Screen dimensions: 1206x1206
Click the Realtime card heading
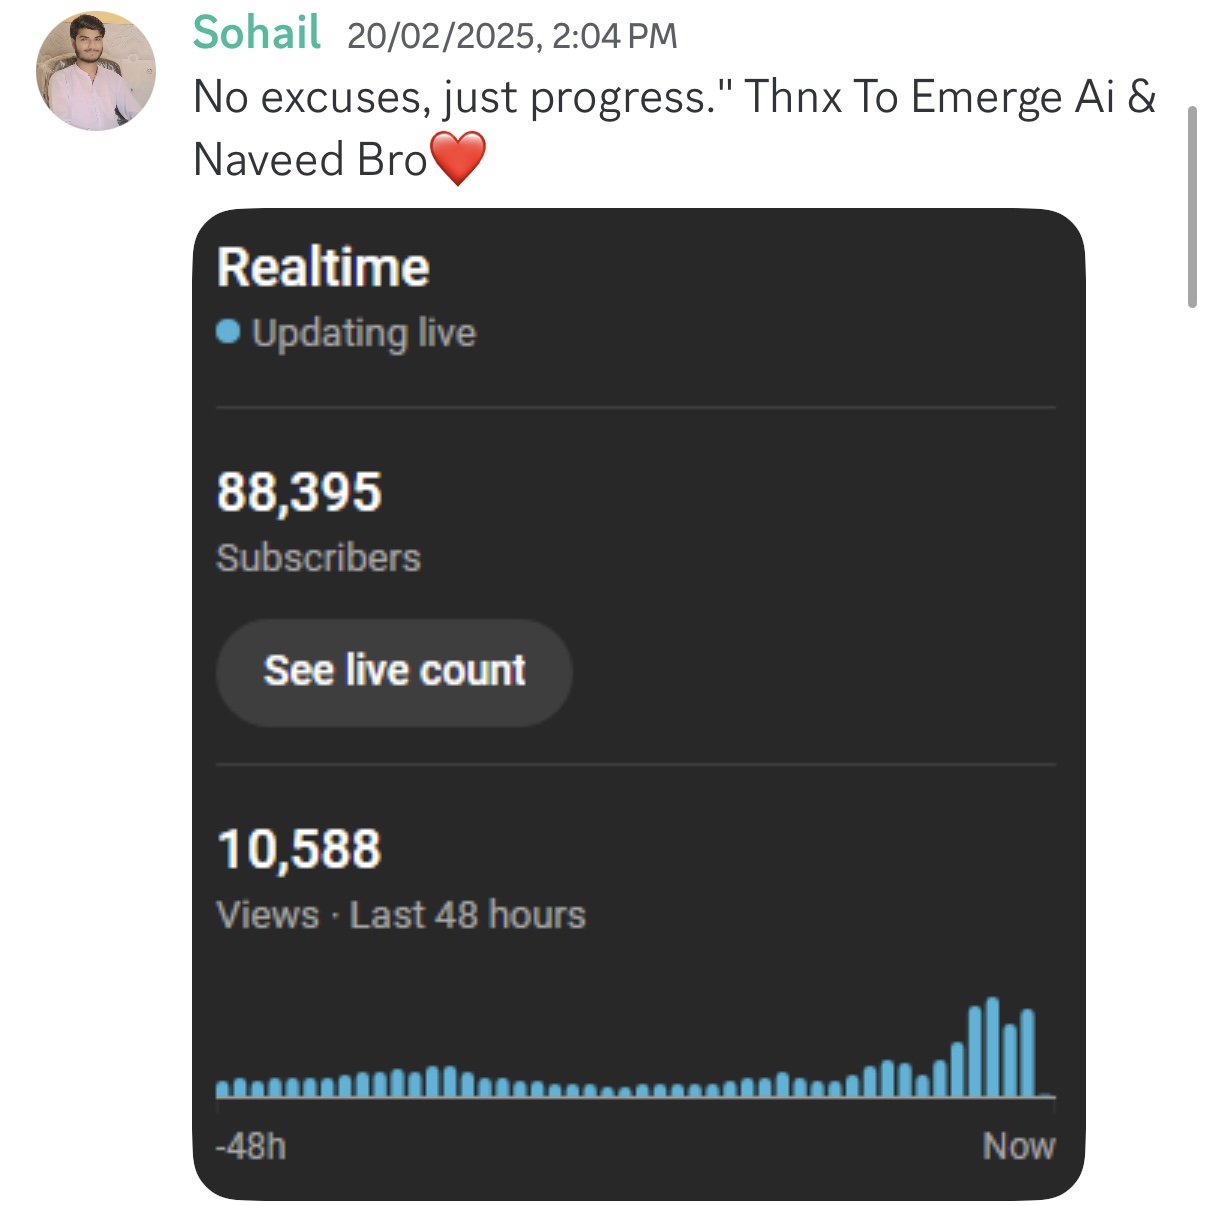pos(323,268)
